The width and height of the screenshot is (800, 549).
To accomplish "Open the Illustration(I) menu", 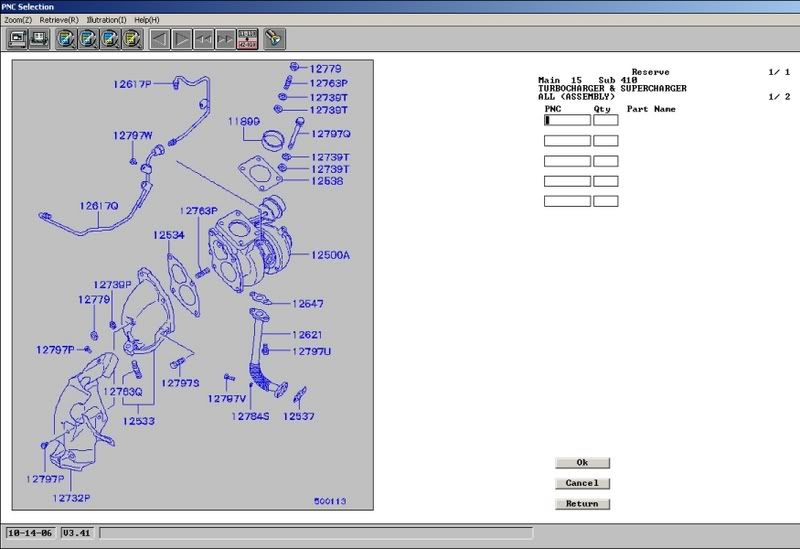I will (106, 20).
